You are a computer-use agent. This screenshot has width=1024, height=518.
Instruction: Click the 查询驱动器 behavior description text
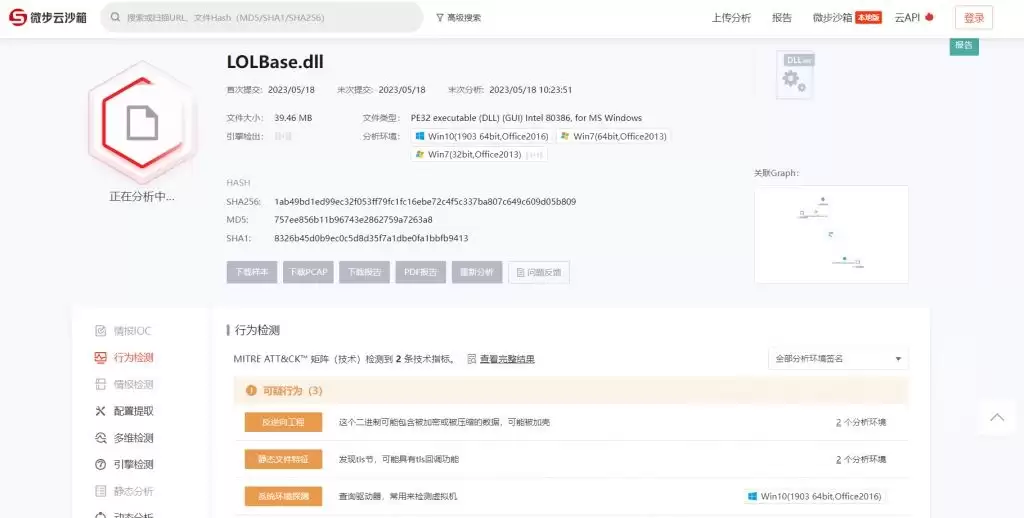point(398,496)
